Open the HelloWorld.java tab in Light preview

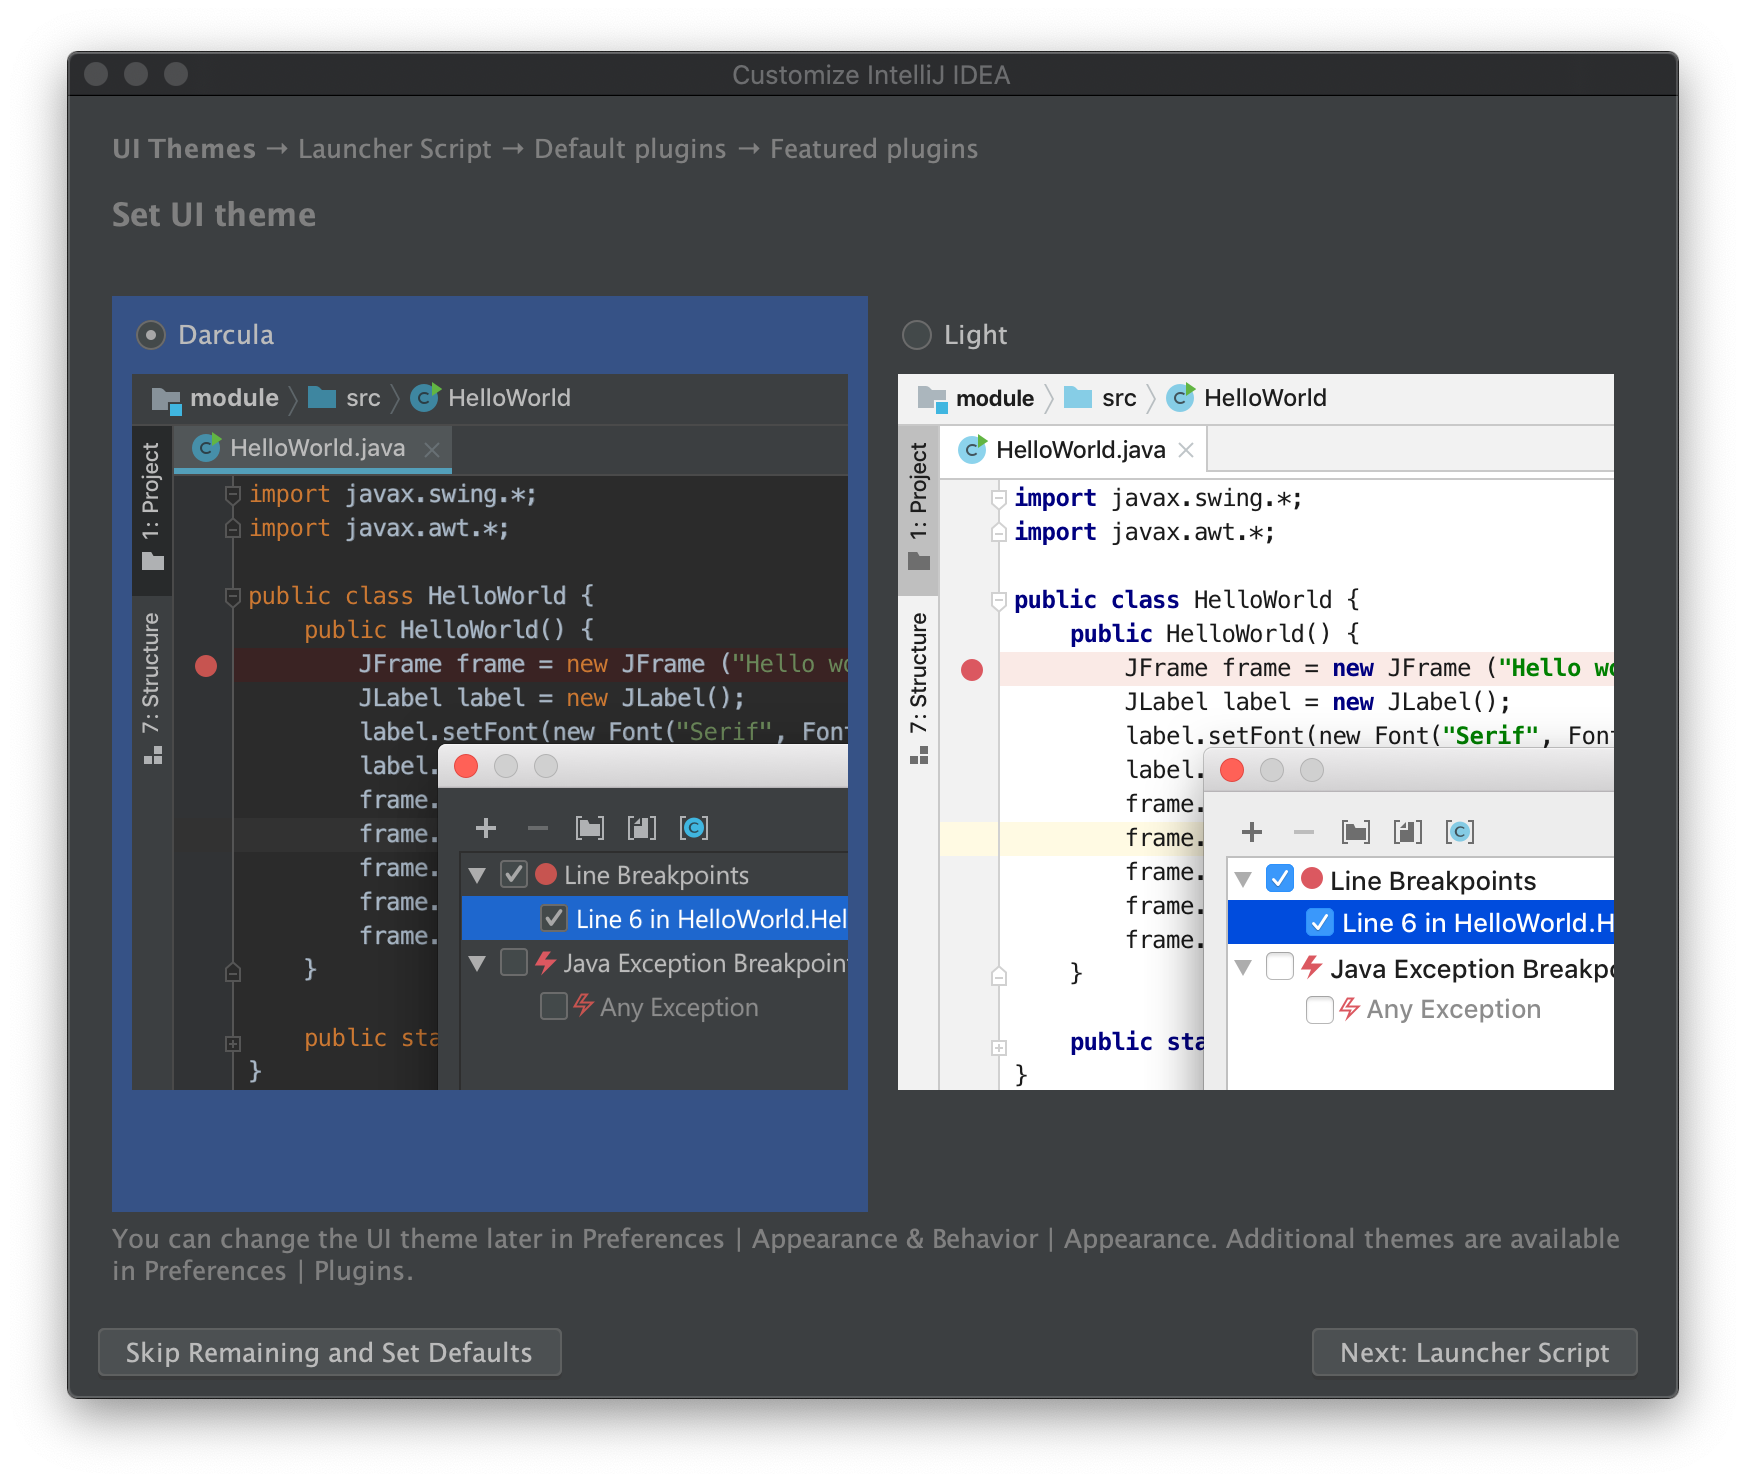tap(1074, 450)
